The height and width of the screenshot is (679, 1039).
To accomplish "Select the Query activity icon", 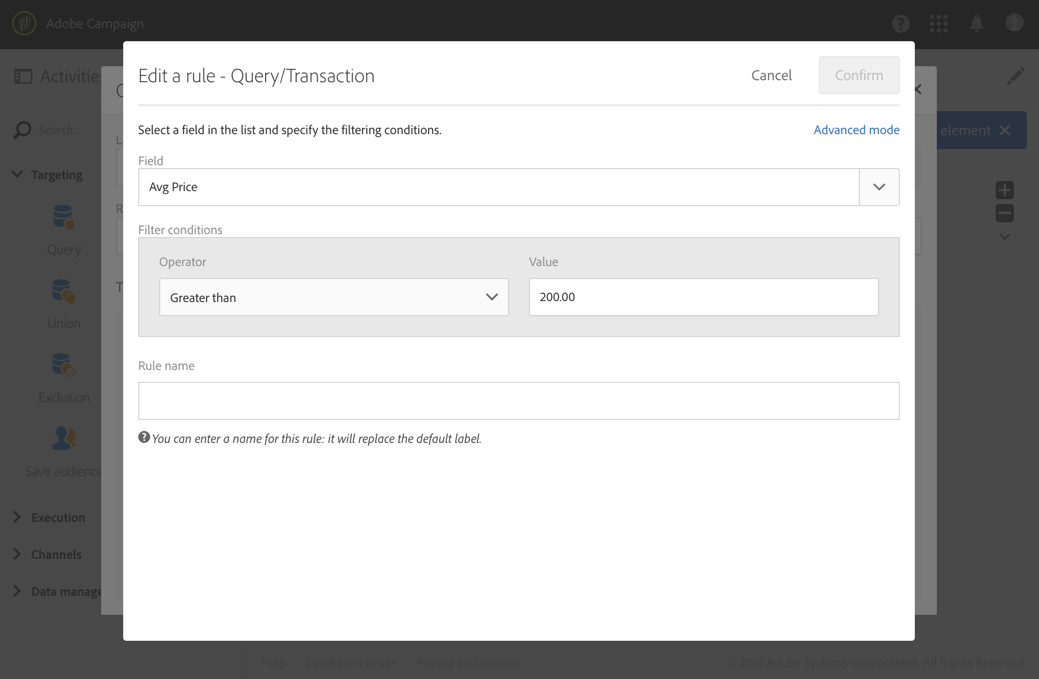I will (63, 218).
